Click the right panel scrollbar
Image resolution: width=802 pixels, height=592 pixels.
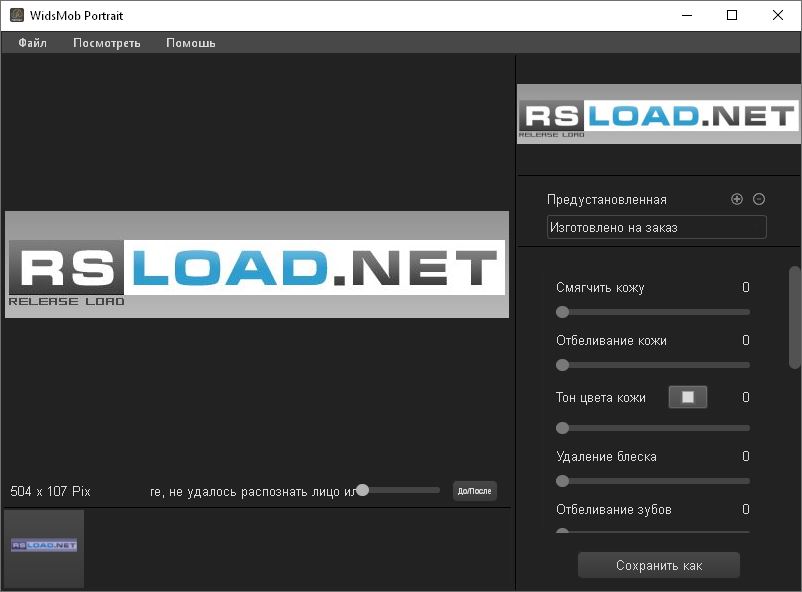(795, 320)
